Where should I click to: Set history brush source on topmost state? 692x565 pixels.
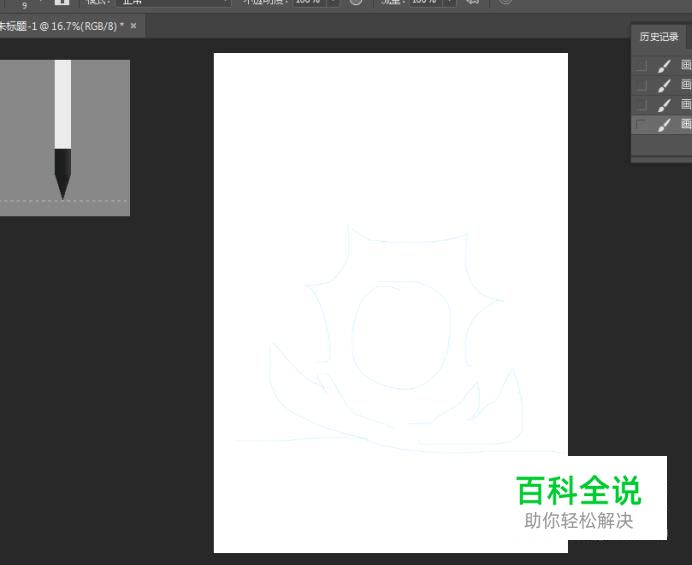(641, 65)
